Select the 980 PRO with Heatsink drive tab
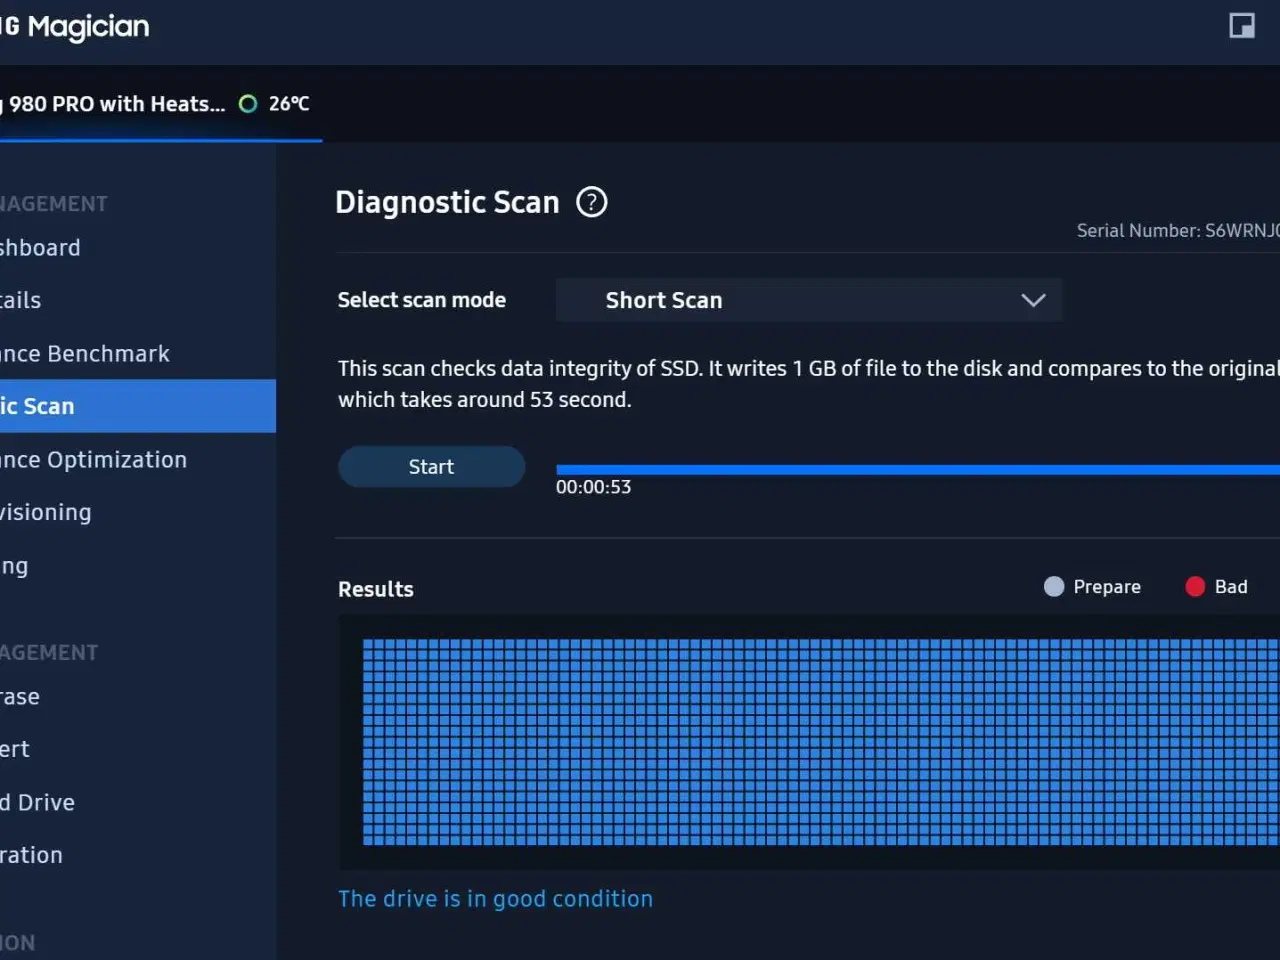Viewport: 1280px width, 960px height. [115, 104]
